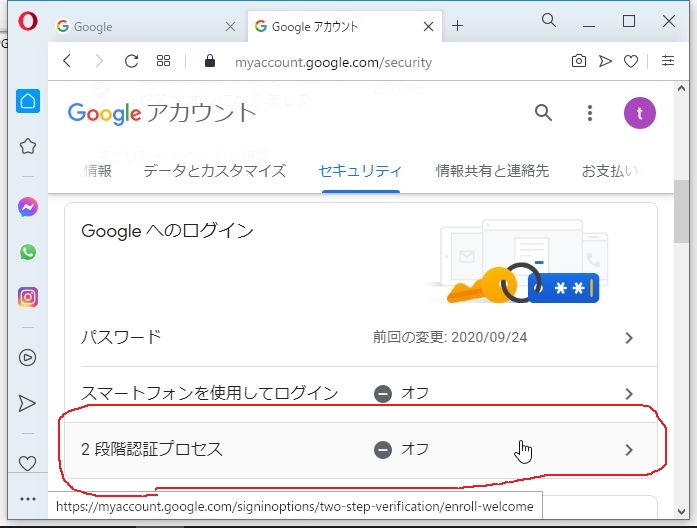Viewport: 697px width, 528px height.
Task: Maximize the Opera window
Action: (x=629, y=21)
